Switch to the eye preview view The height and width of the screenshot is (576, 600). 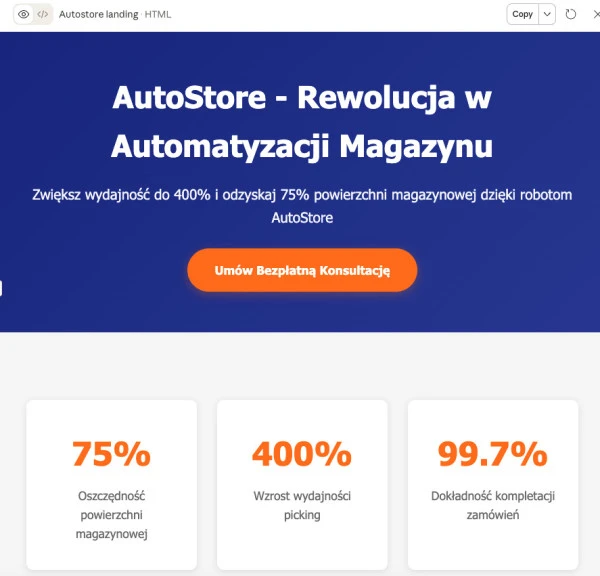pos(24,15)
